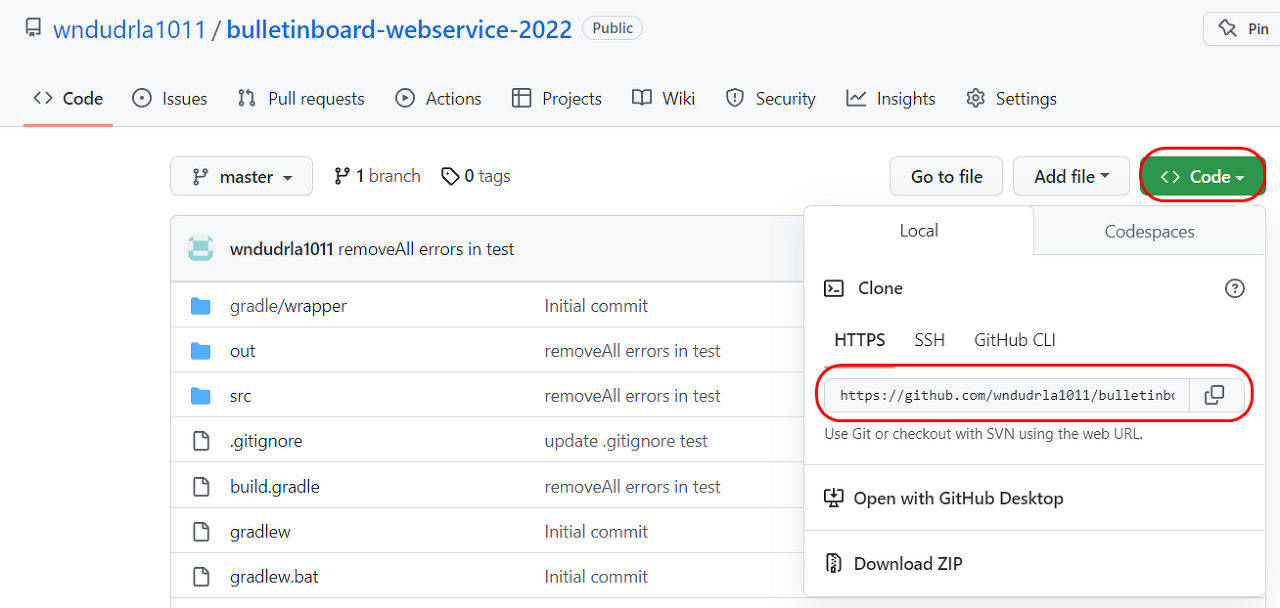1280x608 pixels.
Task: Click the Projects table icon
Action: pyautogui.click(x=521, y=98)
